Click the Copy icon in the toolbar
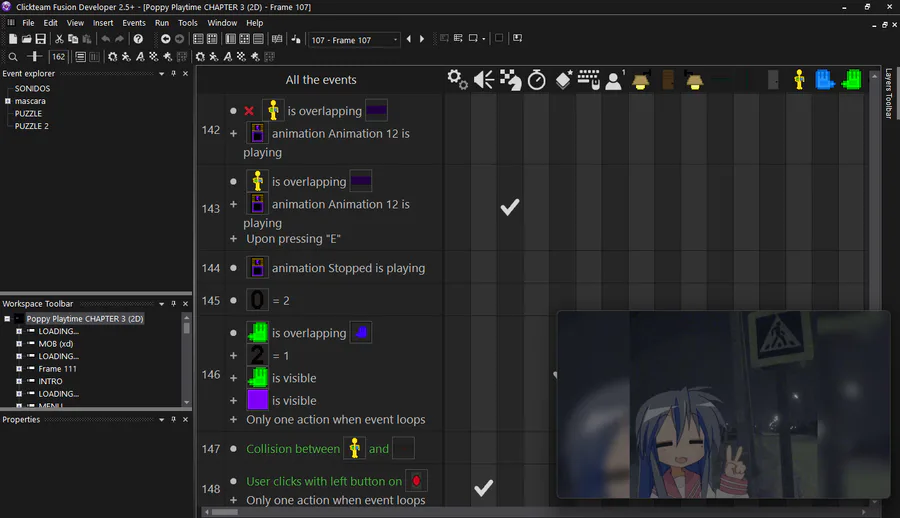900x518 pixels. [x=73, y=39]
